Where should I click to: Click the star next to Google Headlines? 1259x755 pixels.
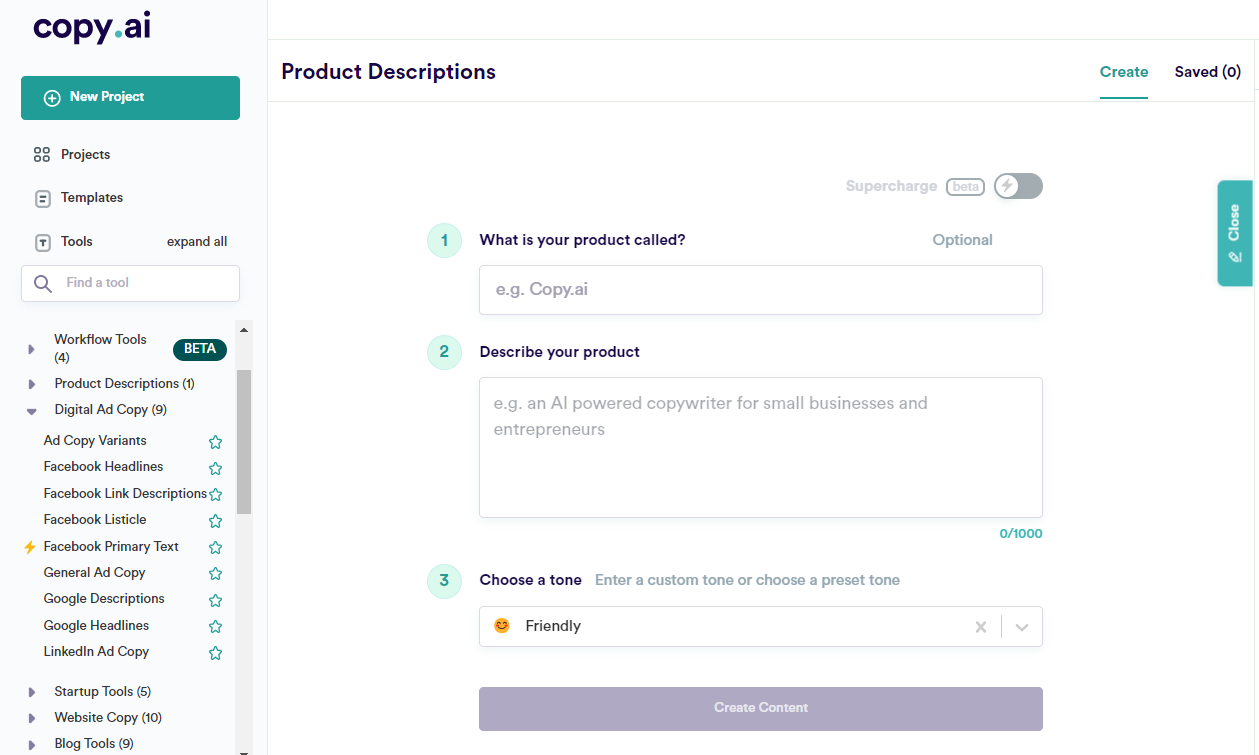215,627
